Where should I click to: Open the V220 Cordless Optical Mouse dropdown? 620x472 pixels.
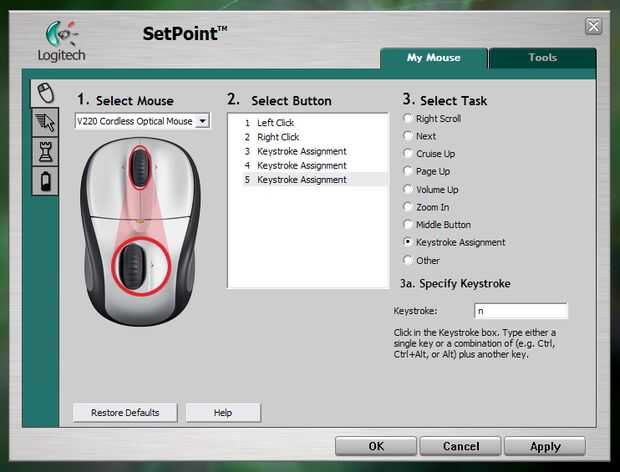click(142, 121)
